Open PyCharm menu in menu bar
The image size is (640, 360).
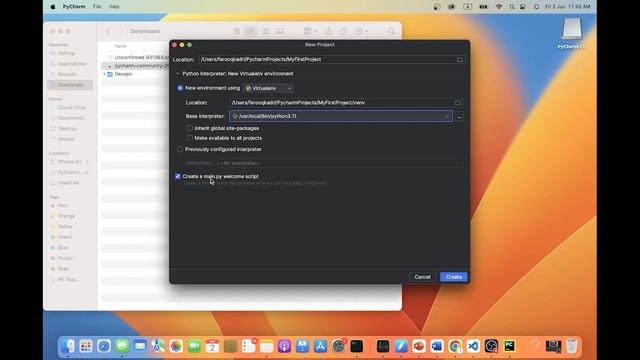(x=74, y=7)
